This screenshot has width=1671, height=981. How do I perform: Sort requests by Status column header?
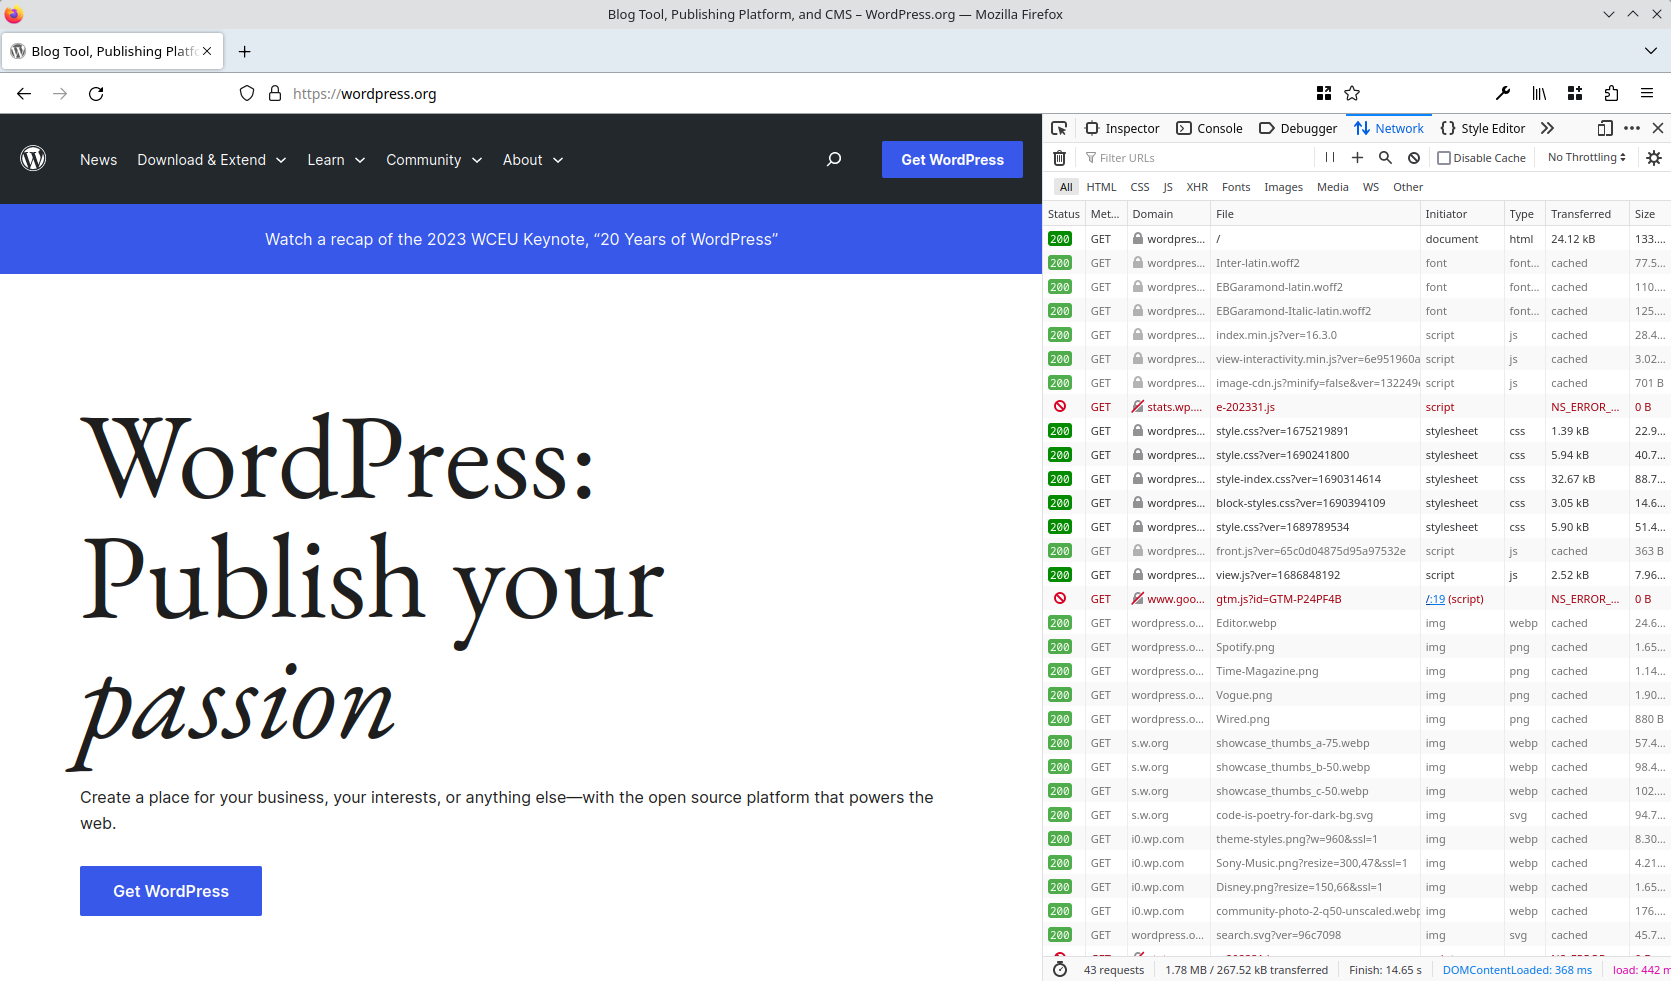1064,214
